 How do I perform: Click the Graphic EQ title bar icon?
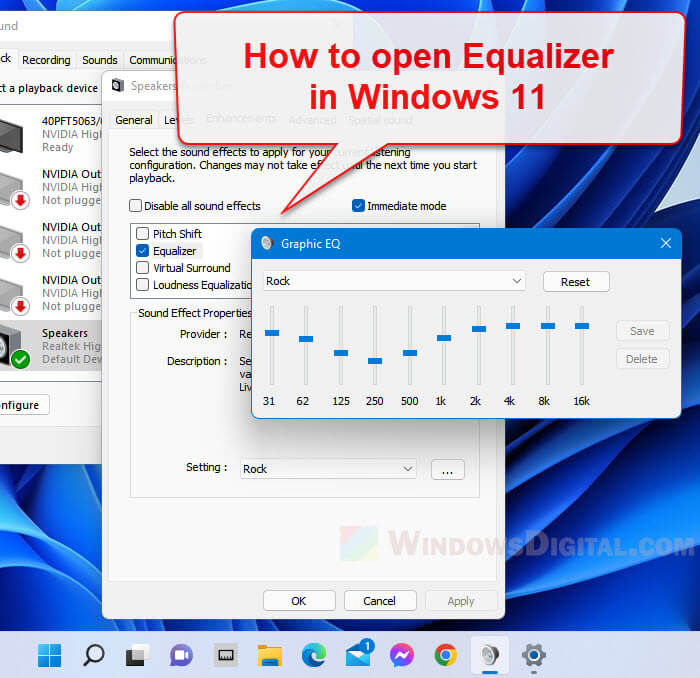coord(267,243)
